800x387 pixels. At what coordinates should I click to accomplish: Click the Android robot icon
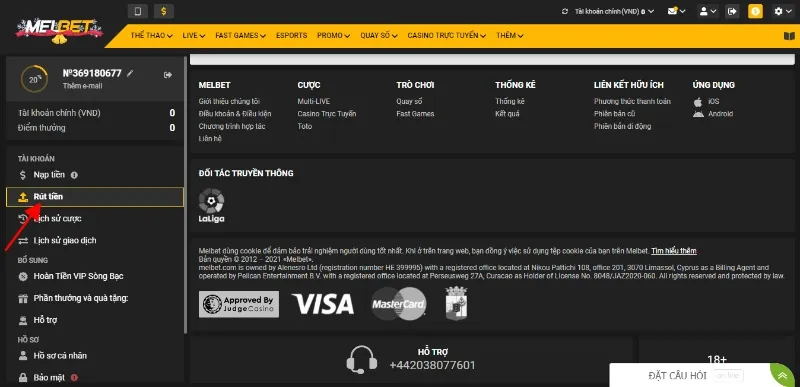point(698,114)
